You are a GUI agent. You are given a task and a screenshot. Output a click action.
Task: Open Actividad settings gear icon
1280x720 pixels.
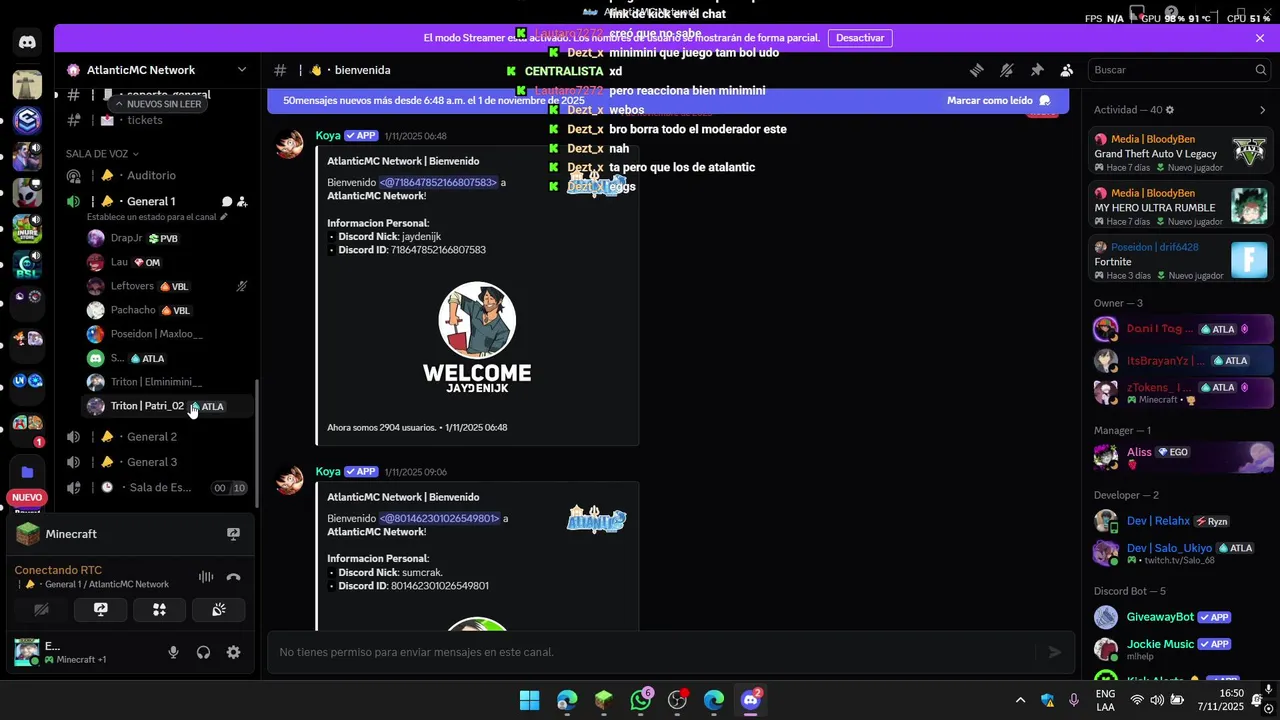(1170, 110)
